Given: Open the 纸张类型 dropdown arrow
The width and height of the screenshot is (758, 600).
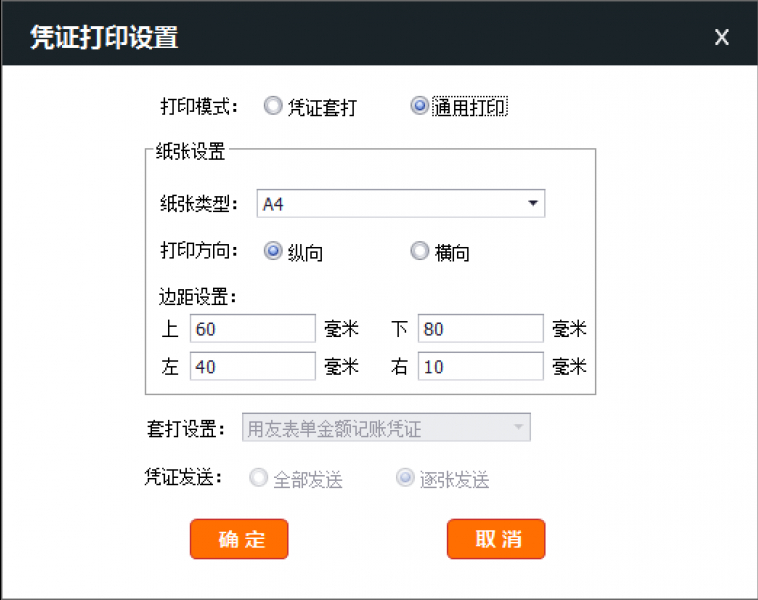Looking at the screenshot, I should click(533, 204).
